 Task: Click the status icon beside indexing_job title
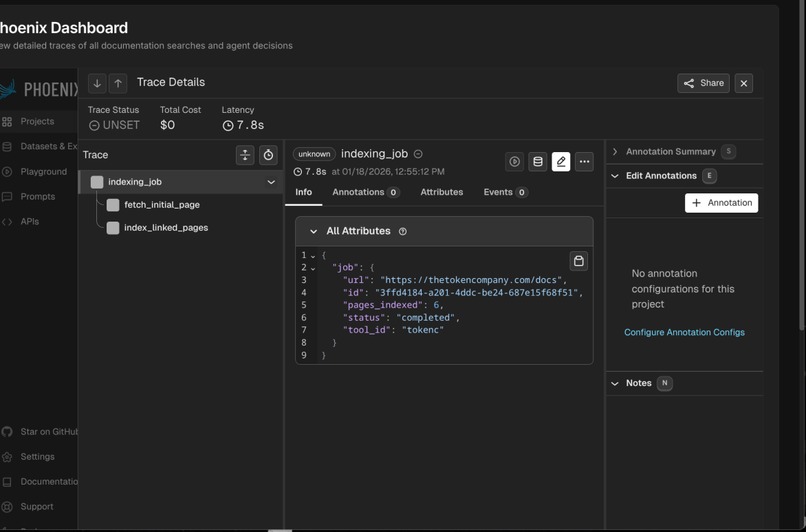point(418,154)
